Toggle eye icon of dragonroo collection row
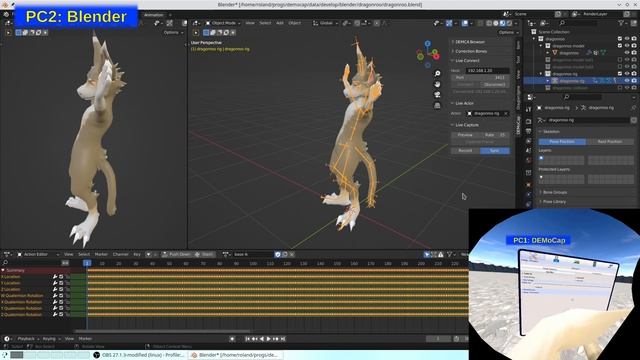The height and width of the screenshot is (360, 640). coord(627,39)
